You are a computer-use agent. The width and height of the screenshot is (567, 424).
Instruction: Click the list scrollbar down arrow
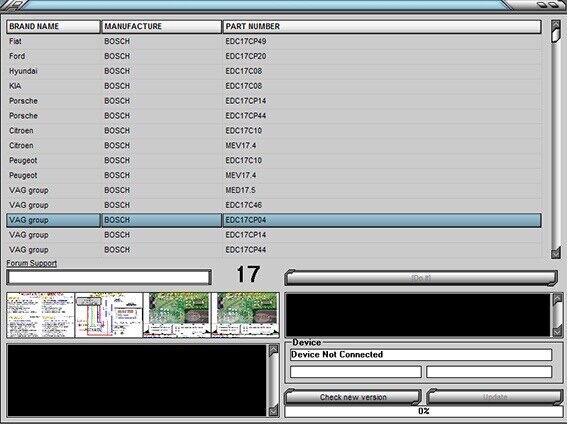point(556,252)
